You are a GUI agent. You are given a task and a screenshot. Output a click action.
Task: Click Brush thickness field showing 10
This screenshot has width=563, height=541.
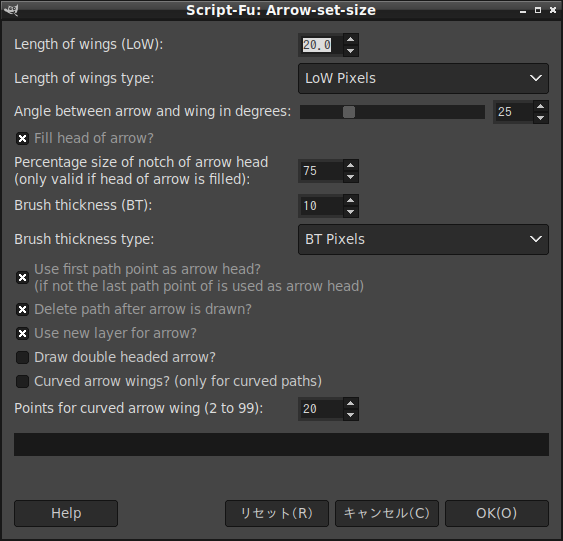pyautogui.click(x=321, y=206)
